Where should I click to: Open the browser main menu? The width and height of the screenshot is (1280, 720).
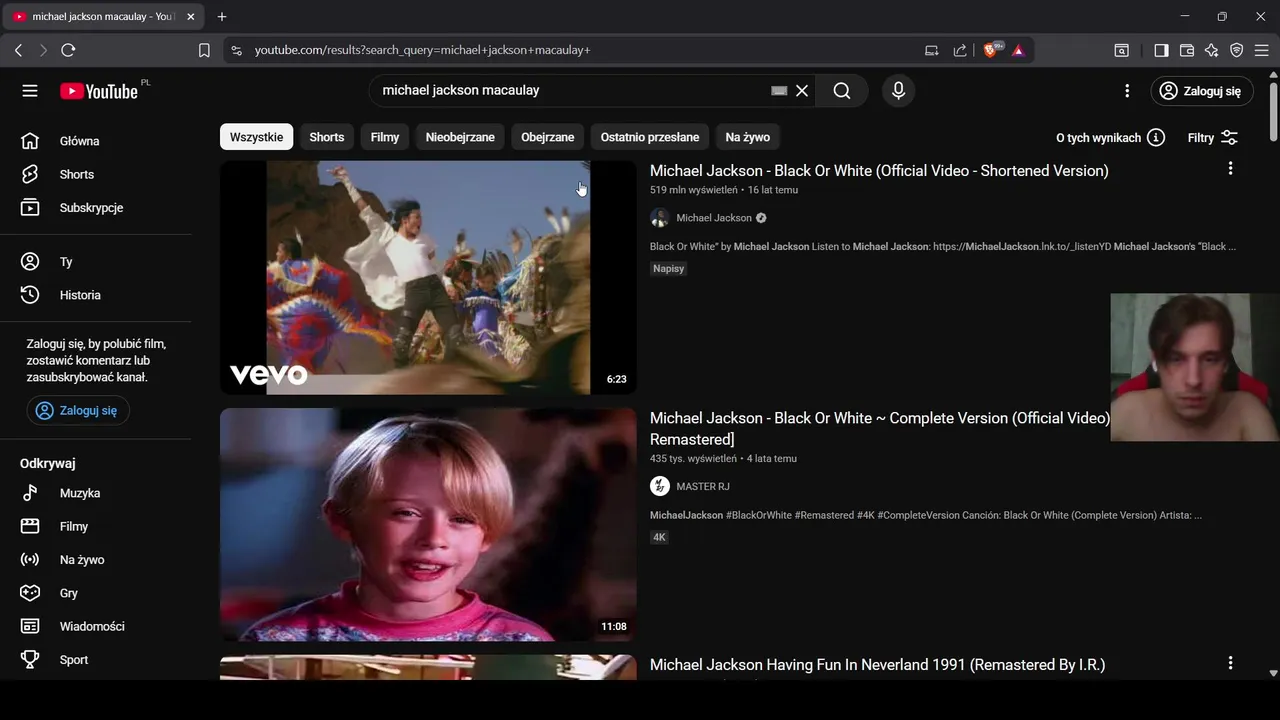click(x=1262, y=50)
